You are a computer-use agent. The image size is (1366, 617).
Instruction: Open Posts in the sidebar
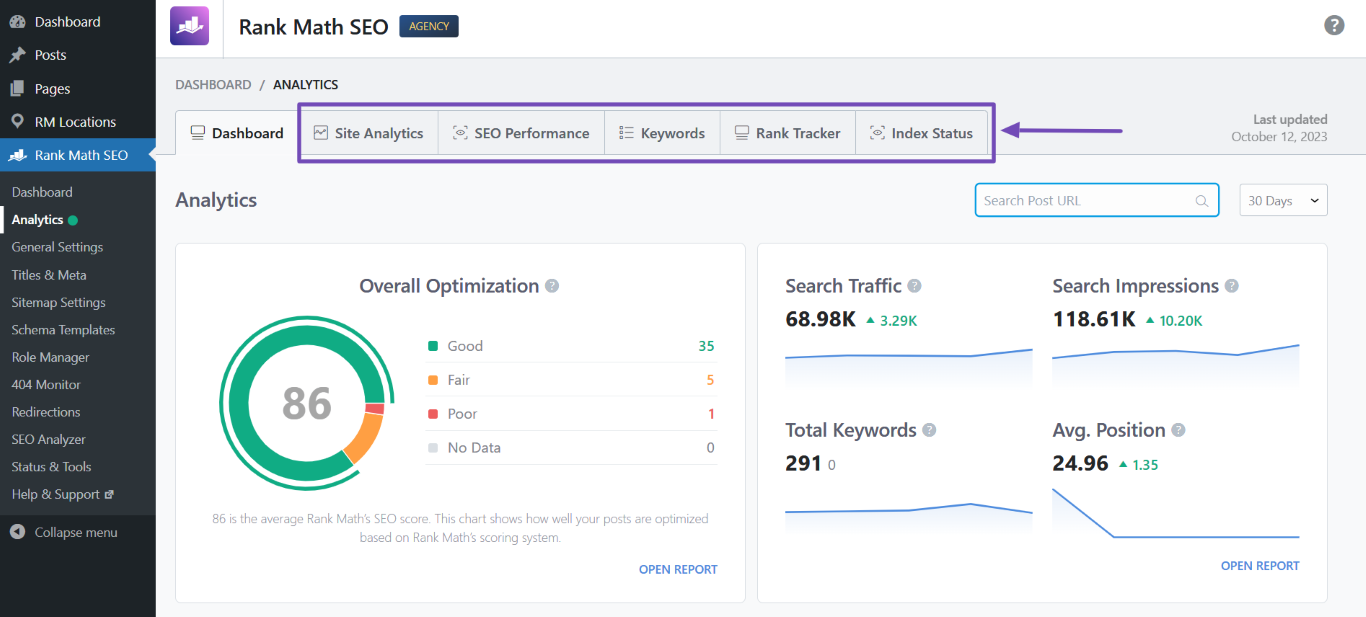pos(78,55)
